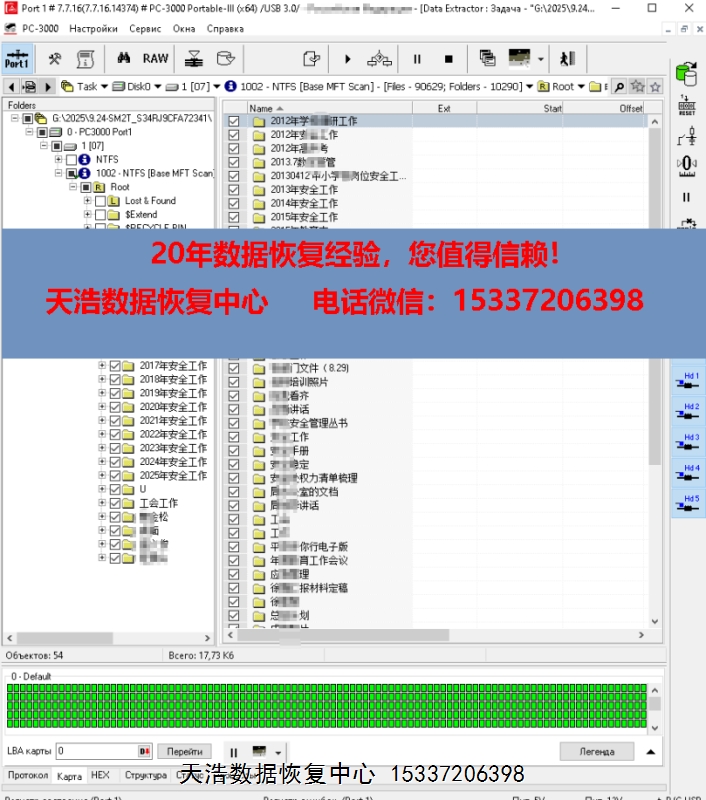Open the tools wrench and hammer icon
706x800 pixels.
55,59
